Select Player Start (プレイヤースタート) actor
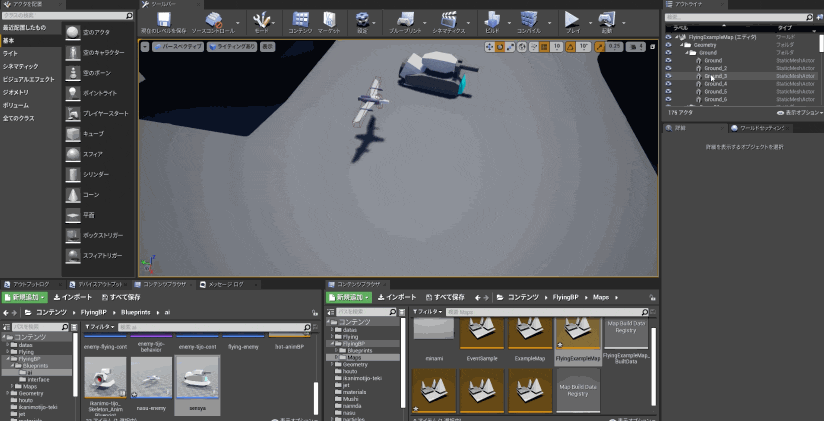 [x=96, y=114]
